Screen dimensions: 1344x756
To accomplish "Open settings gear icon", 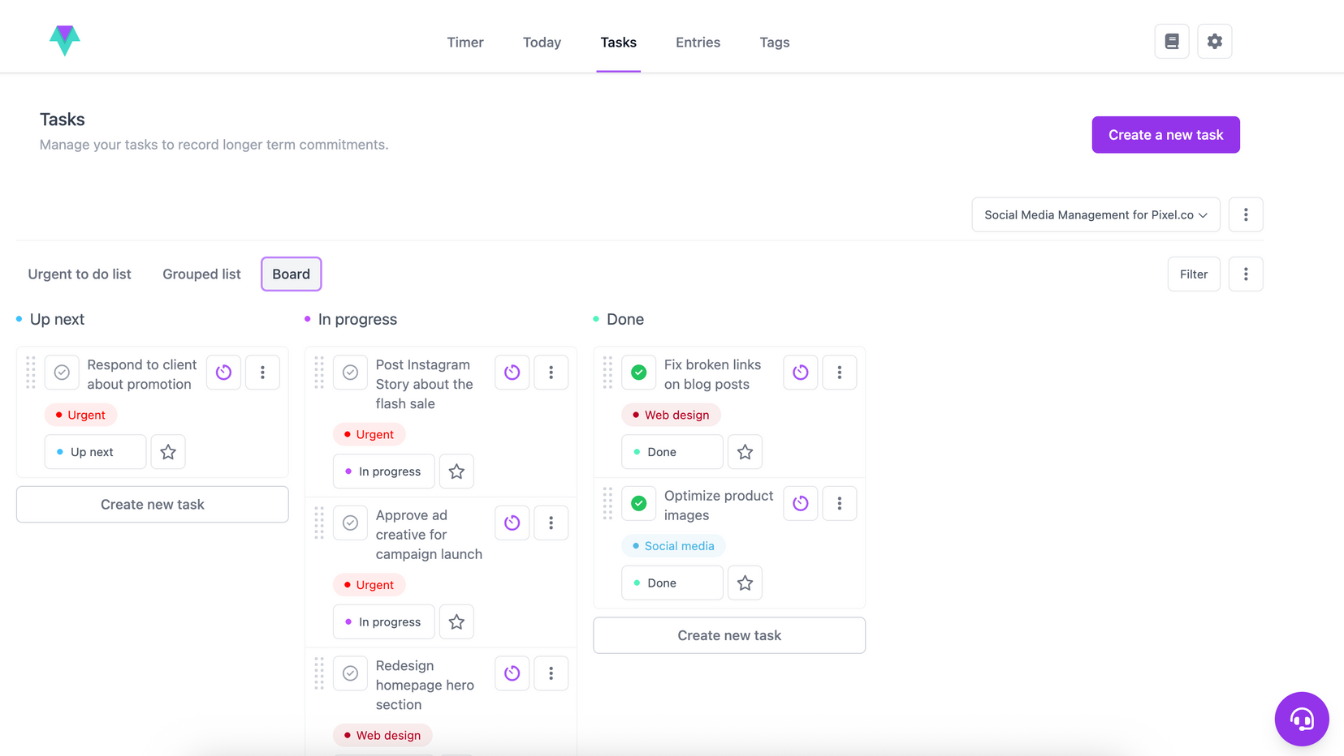I will point(1215,42).
